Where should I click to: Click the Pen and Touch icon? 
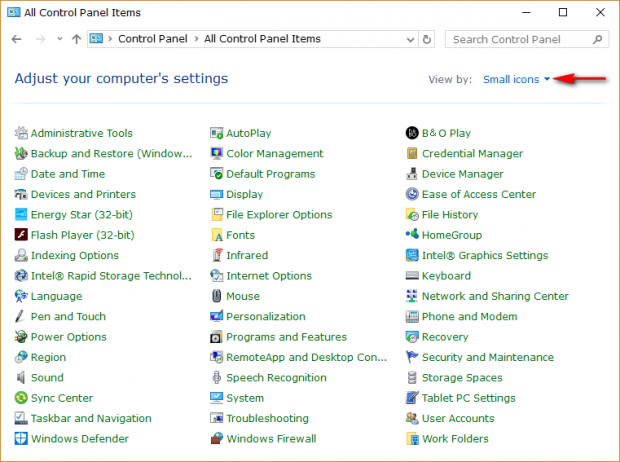pyautogui.click(x=21, y=316)
